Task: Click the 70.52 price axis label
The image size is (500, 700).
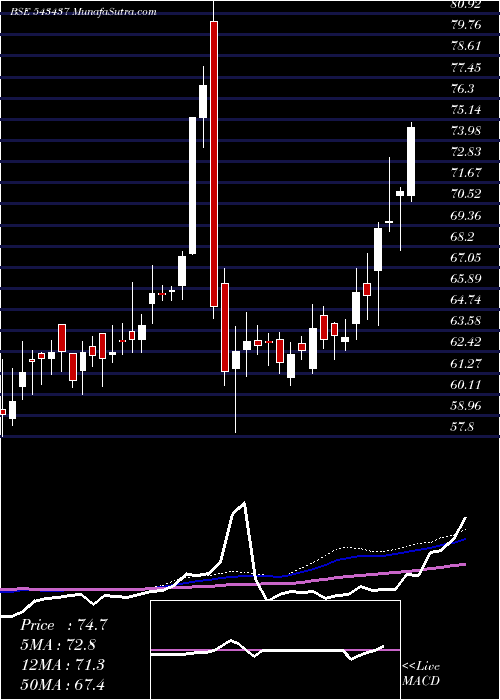Action: pyautogui.click(x=468, y=193)
